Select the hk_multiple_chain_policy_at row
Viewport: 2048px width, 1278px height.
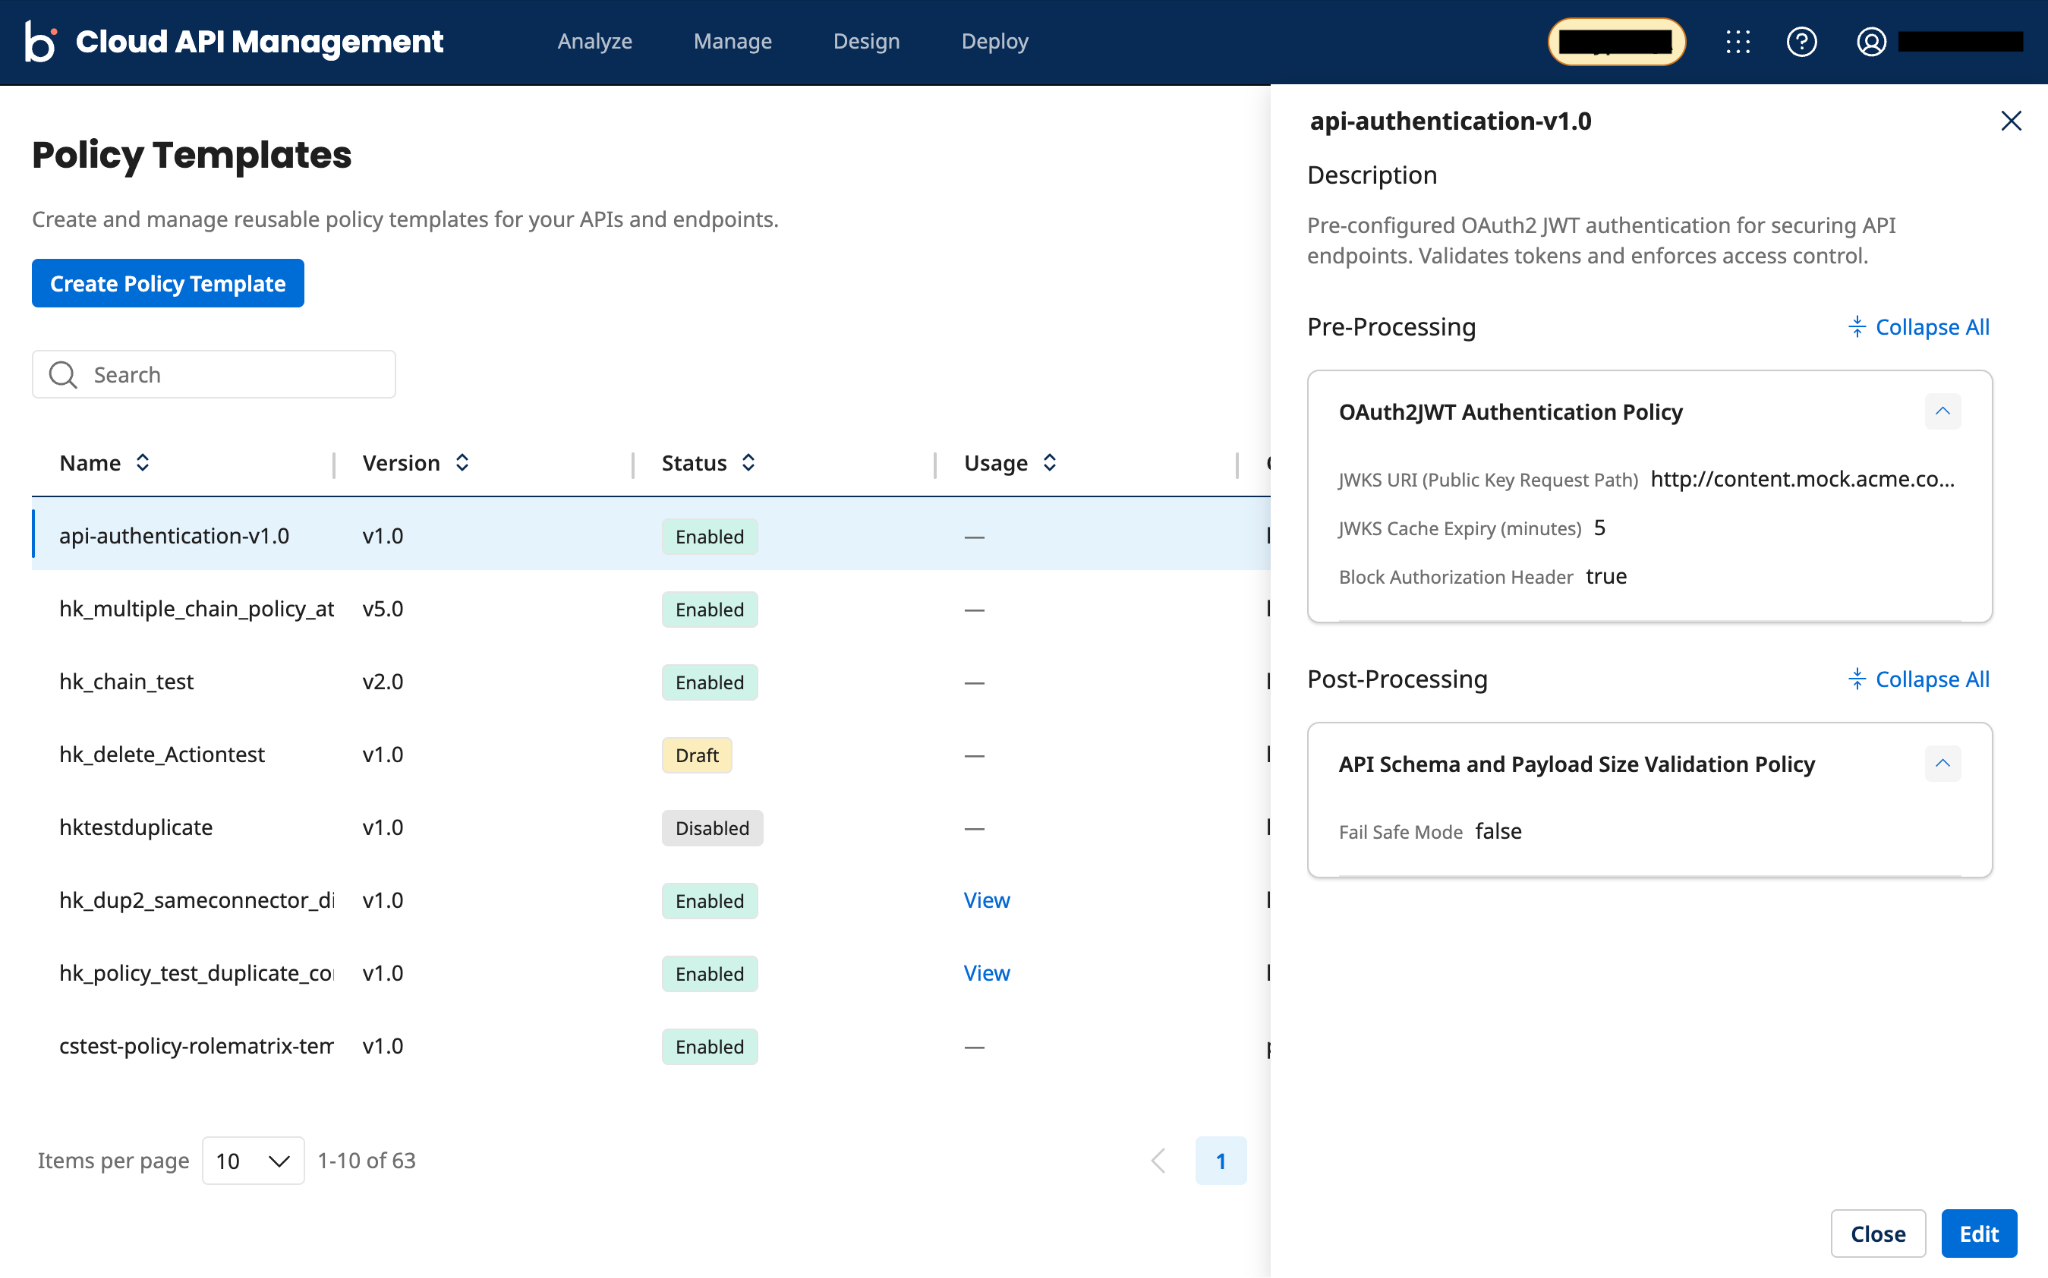coord(651,609)
